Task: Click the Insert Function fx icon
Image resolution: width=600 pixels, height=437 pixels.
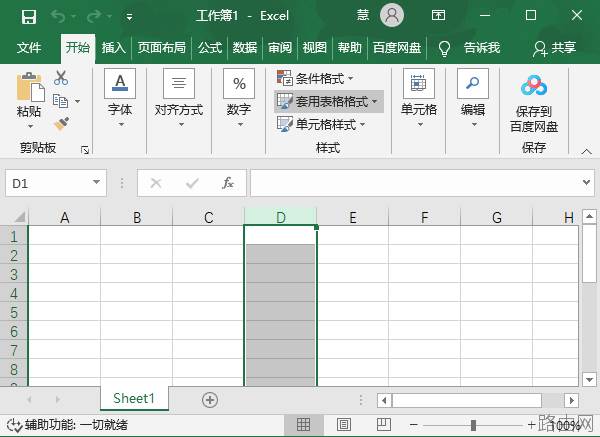Action: point(228,183)
